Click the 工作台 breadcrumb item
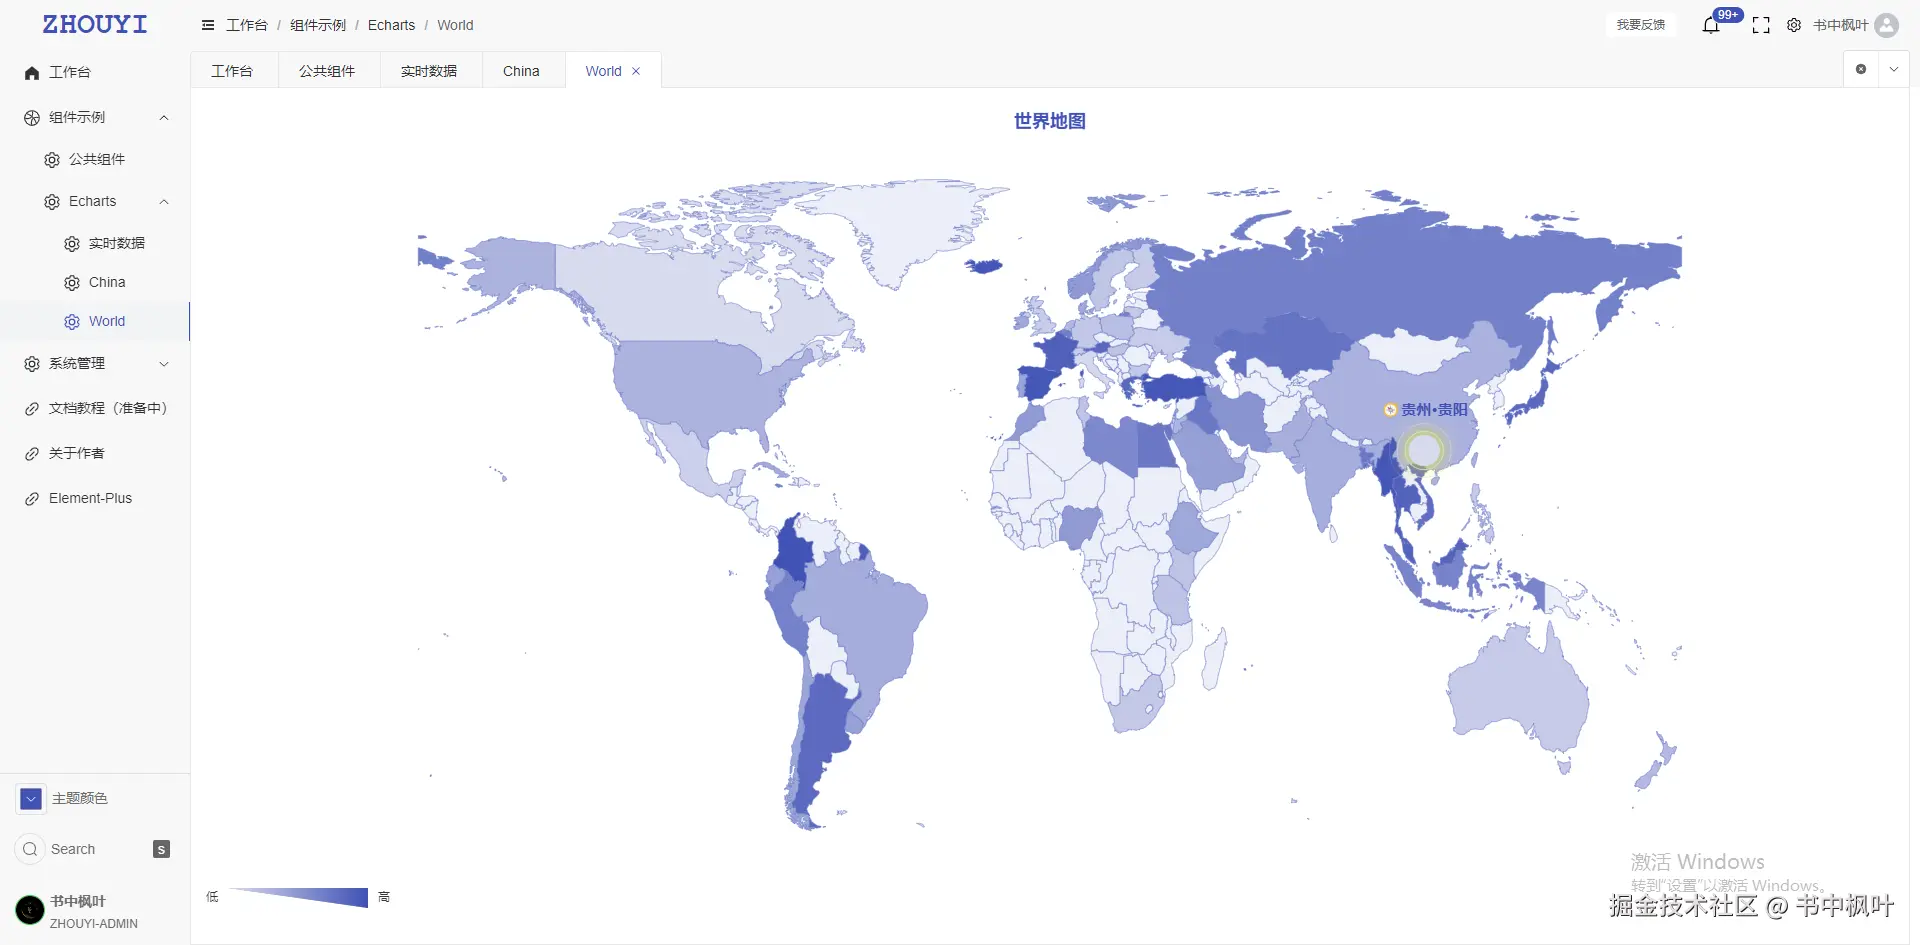Screen dimensions: 1920x945 pos(247,25)
